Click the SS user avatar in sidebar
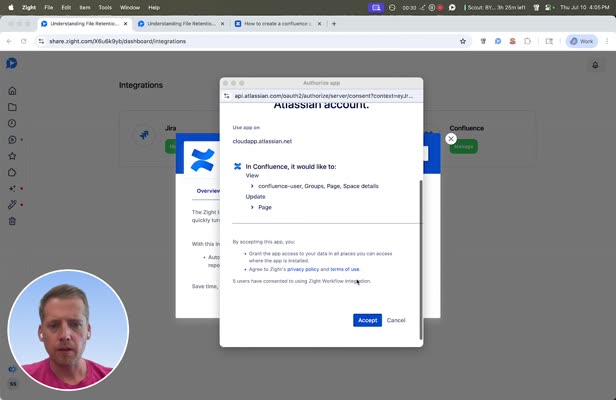Image resolution: width=616 pixels, height=400 pixels. [13, 384]
